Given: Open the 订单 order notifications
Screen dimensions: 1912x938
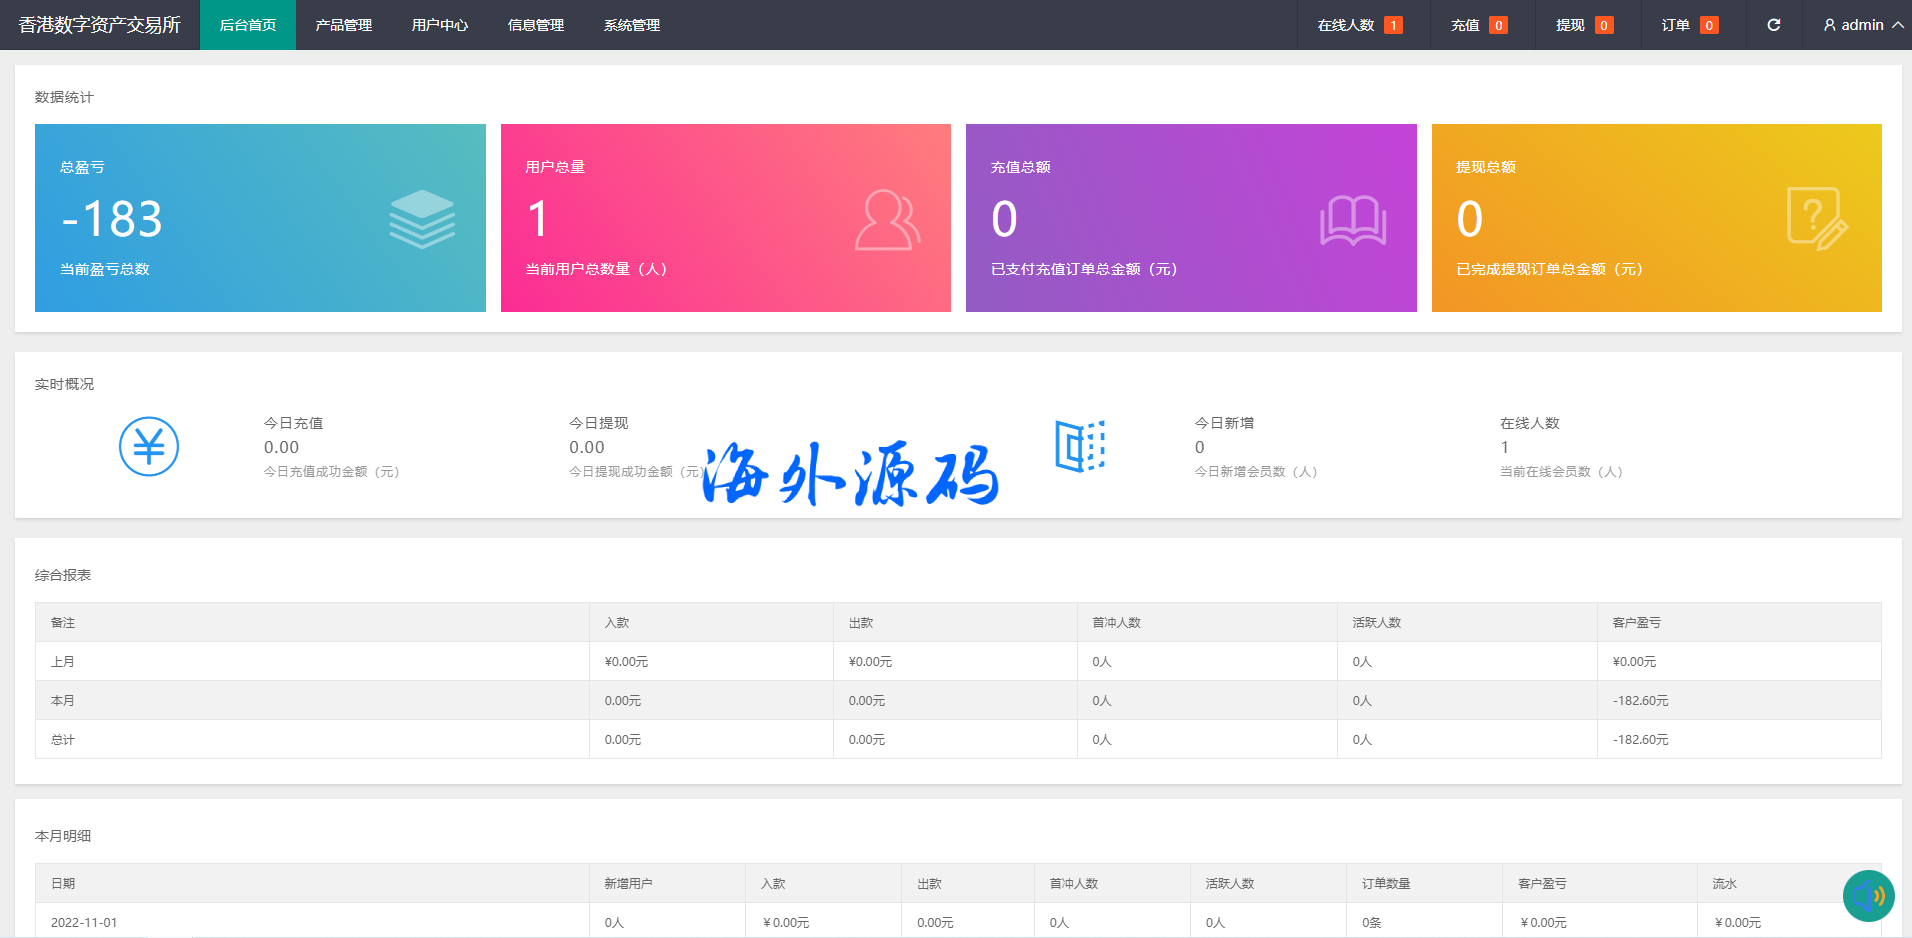Looking at the screenshot, I should pyautogui.click(x=1689, y=25).
